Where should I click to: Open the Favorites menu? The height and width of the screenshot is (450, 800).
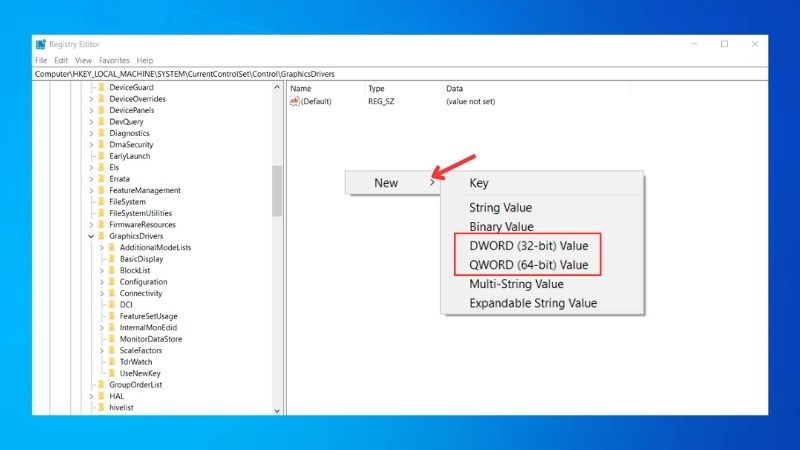tap(114, 60)
